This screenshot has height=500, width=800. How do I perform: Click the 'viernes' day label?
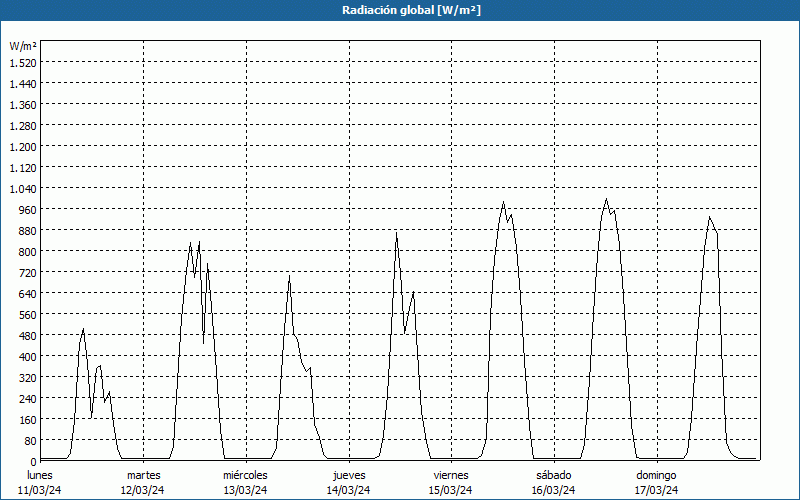click(451, 475)
